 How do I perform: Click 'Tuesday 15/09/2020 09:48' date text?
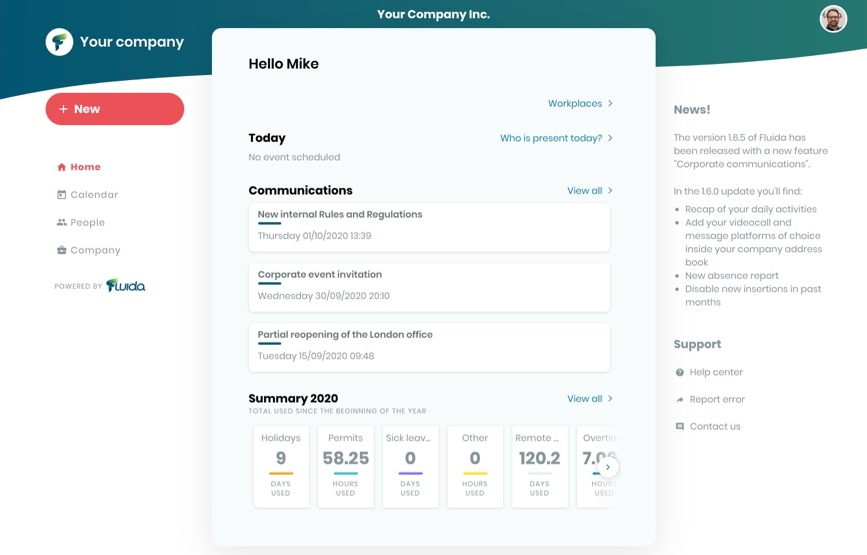(x=316, y=356)
